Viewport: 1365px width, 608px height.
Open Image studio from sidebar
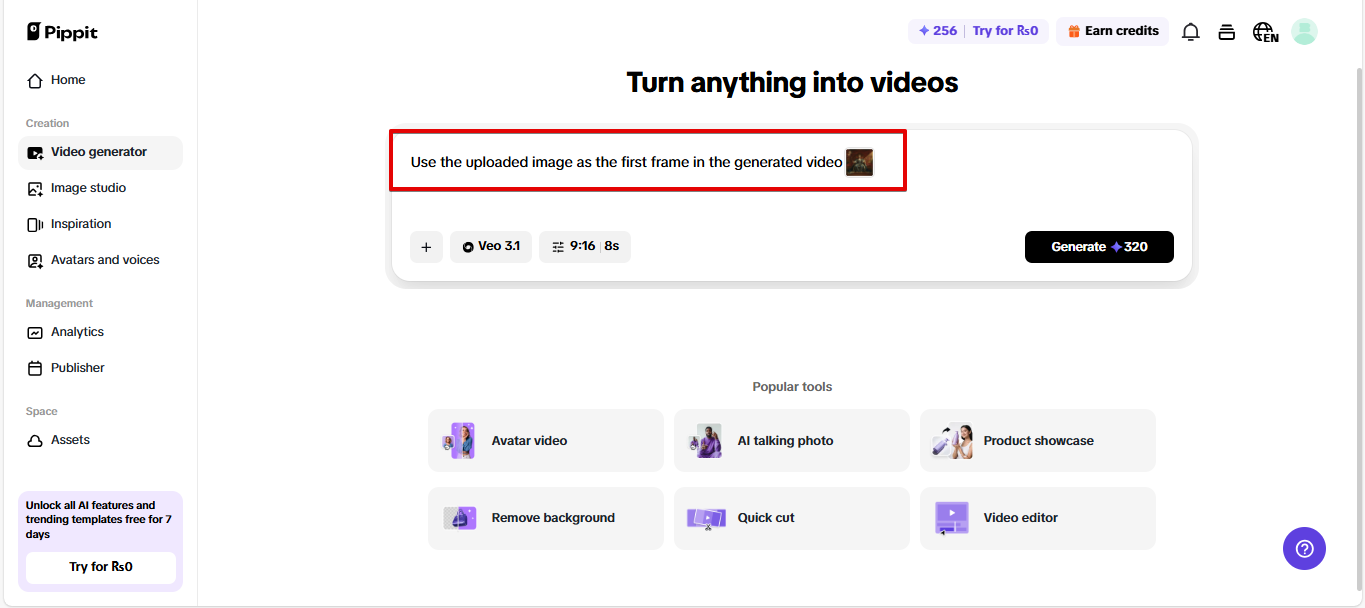100,188
